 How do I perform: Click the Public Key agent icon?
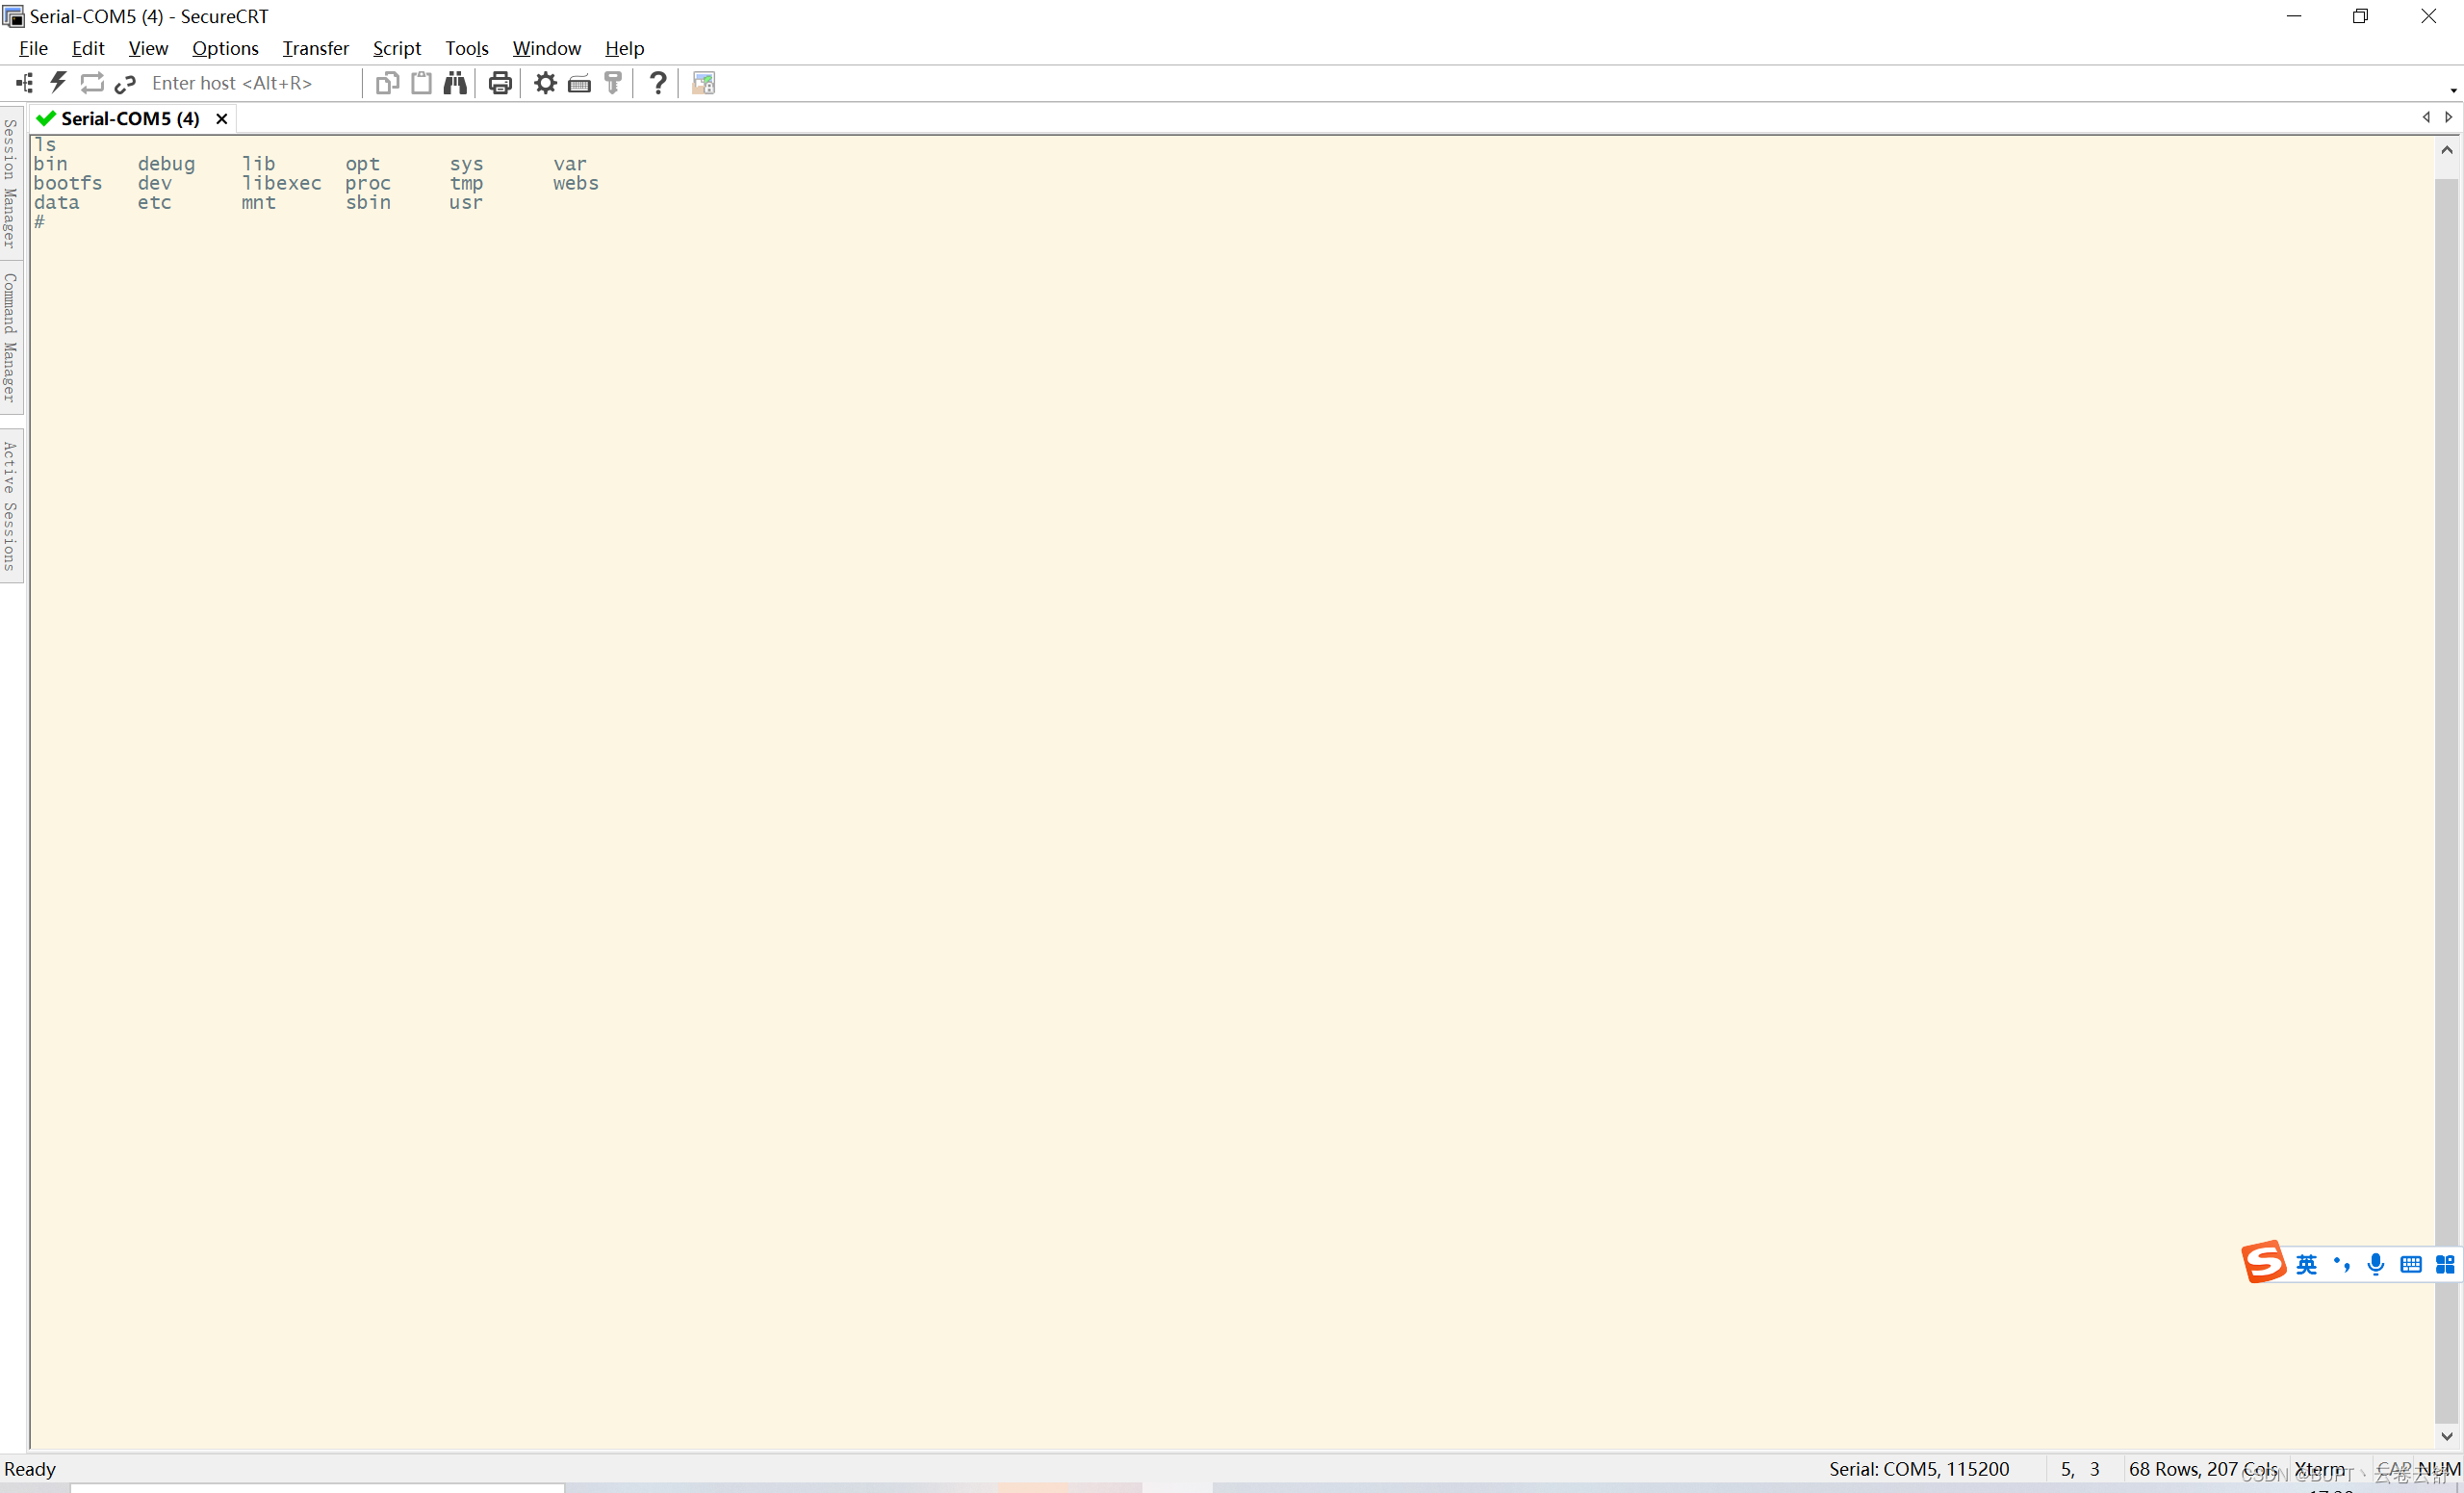[x=613, y=83]
